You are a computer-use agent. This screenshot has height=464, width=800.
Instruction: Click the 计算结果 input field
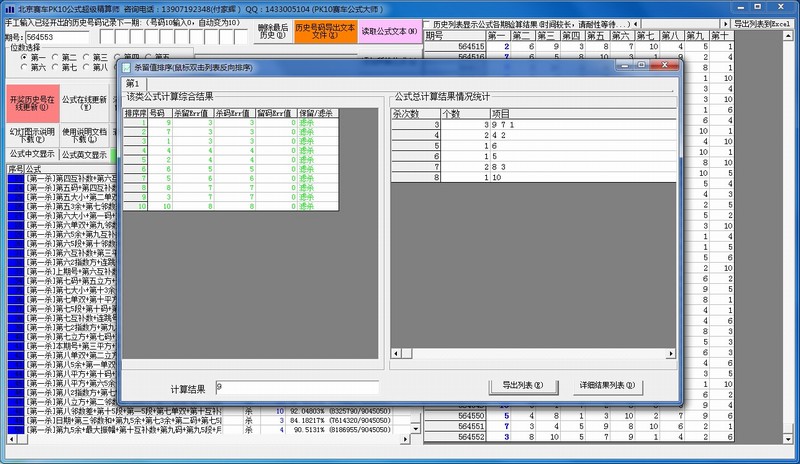[x=295, y=387]
